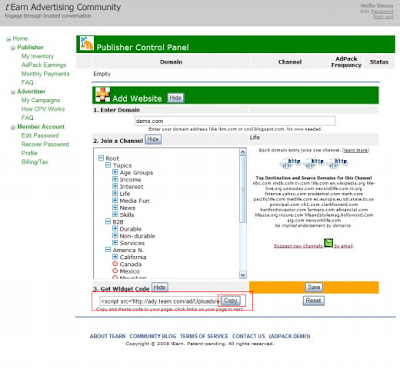
Task: Go to Monthly Payments
Action: pyautogui.click(x=45, y=74)
